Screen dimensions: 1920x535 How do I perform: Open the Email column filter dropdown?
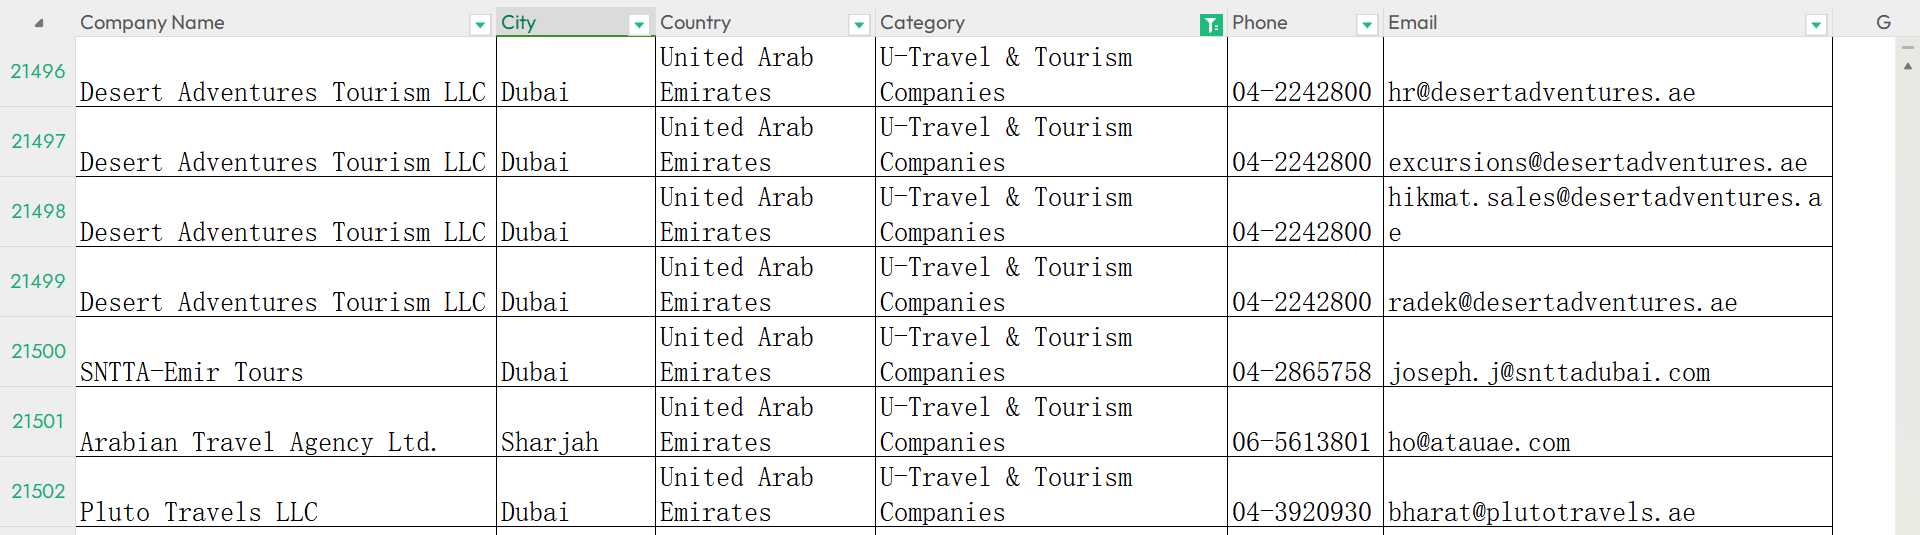[x=1817, y=25]
